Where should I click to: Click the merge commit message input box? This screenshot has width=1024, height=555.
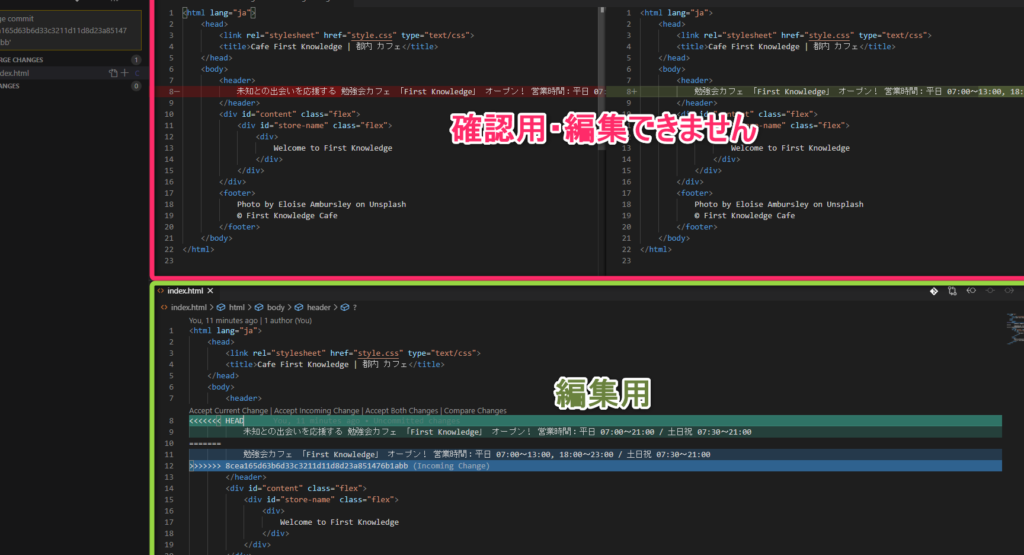click(70, 30)
